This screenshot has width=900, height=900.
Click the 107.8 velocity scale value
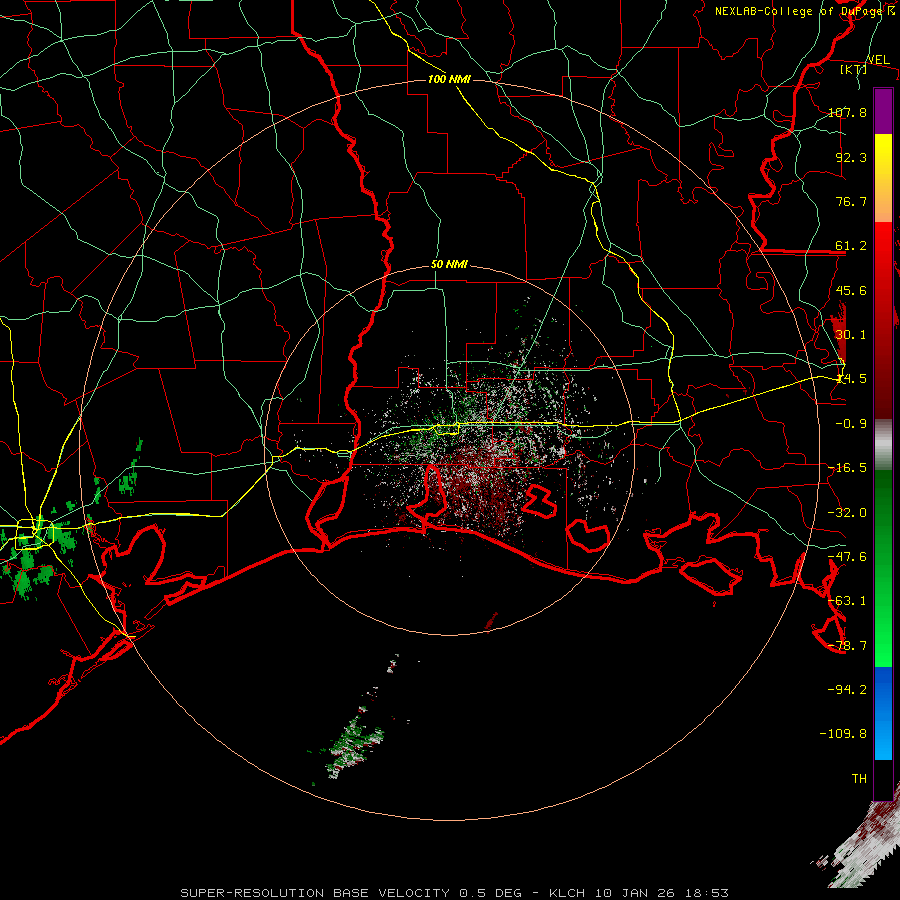point(847,112)
